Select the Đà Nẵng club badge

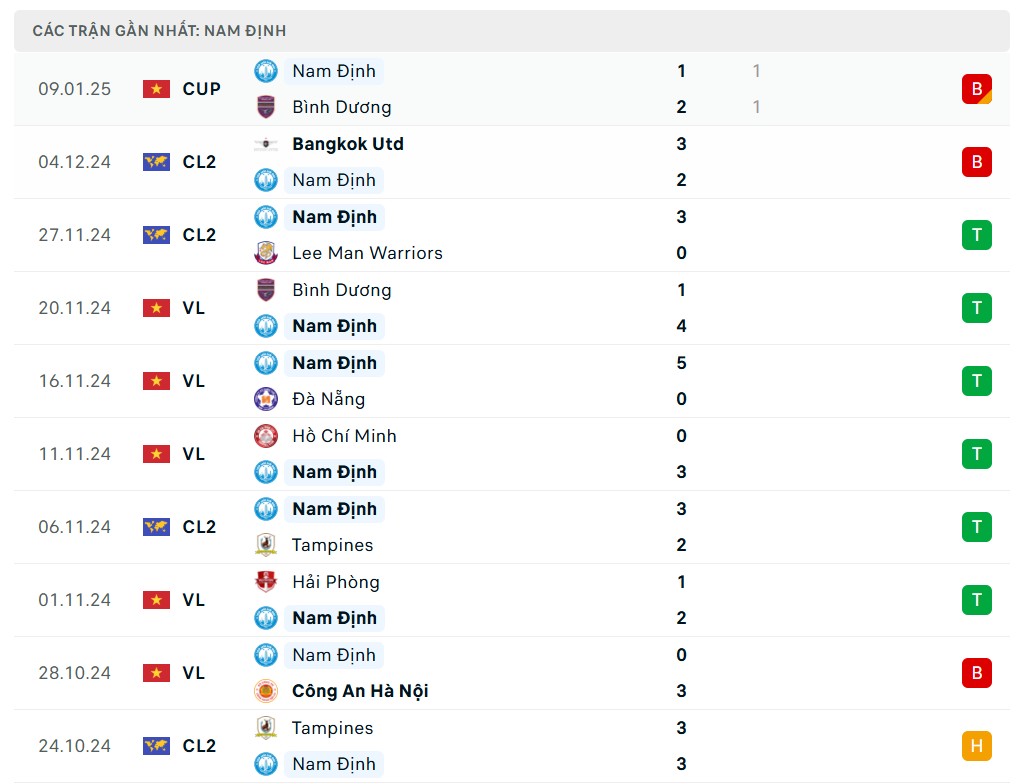click(x=265, y=399)
